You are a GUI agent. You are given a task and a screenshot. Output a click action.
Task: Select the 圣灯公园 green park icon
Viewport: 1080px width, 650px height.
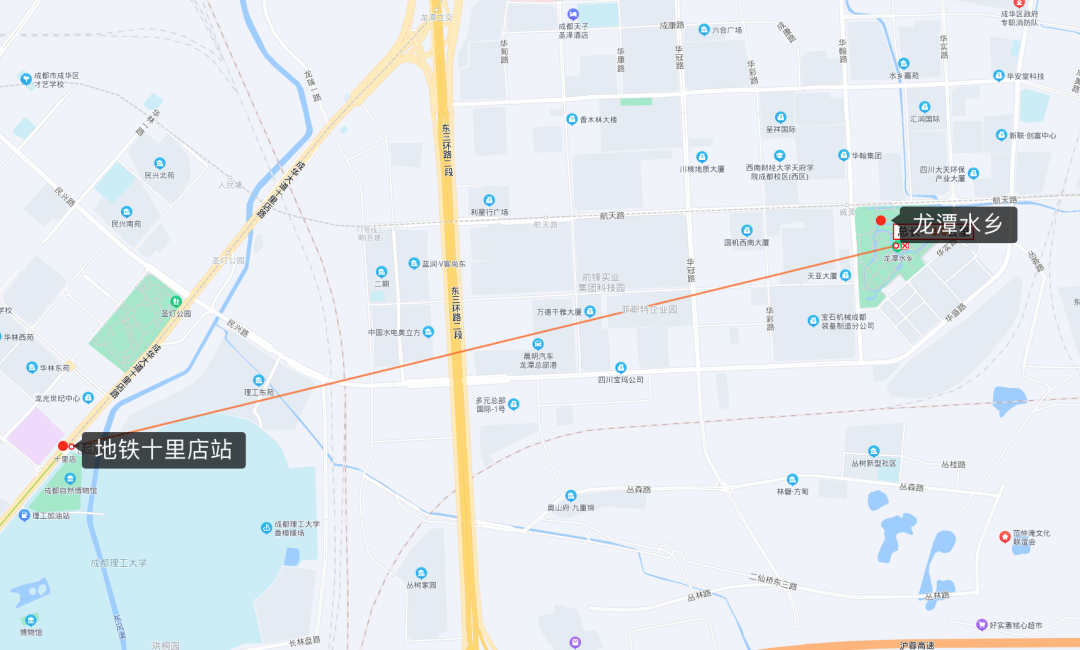pos(176,301)
